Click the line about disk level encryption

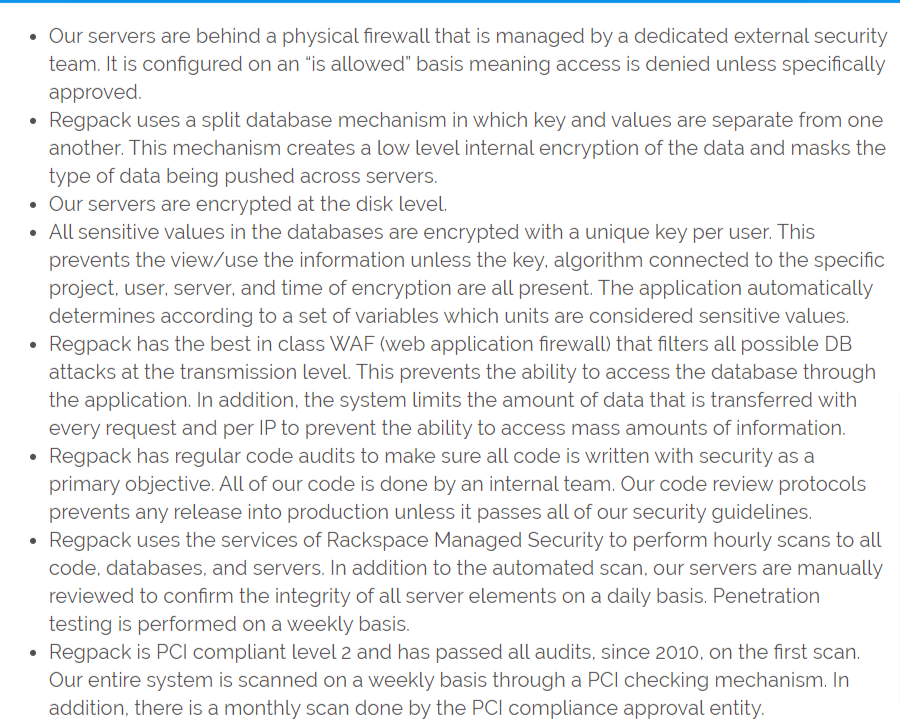tap(248, 204)
